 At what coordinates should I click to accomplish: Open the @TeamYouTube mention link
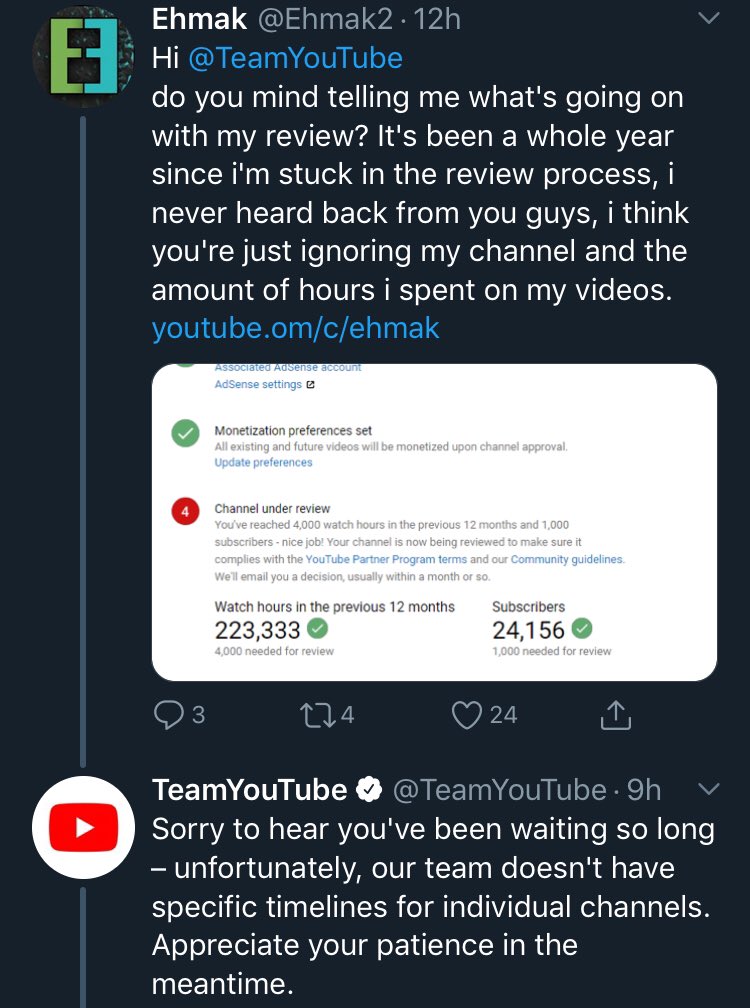pos(295,58)
